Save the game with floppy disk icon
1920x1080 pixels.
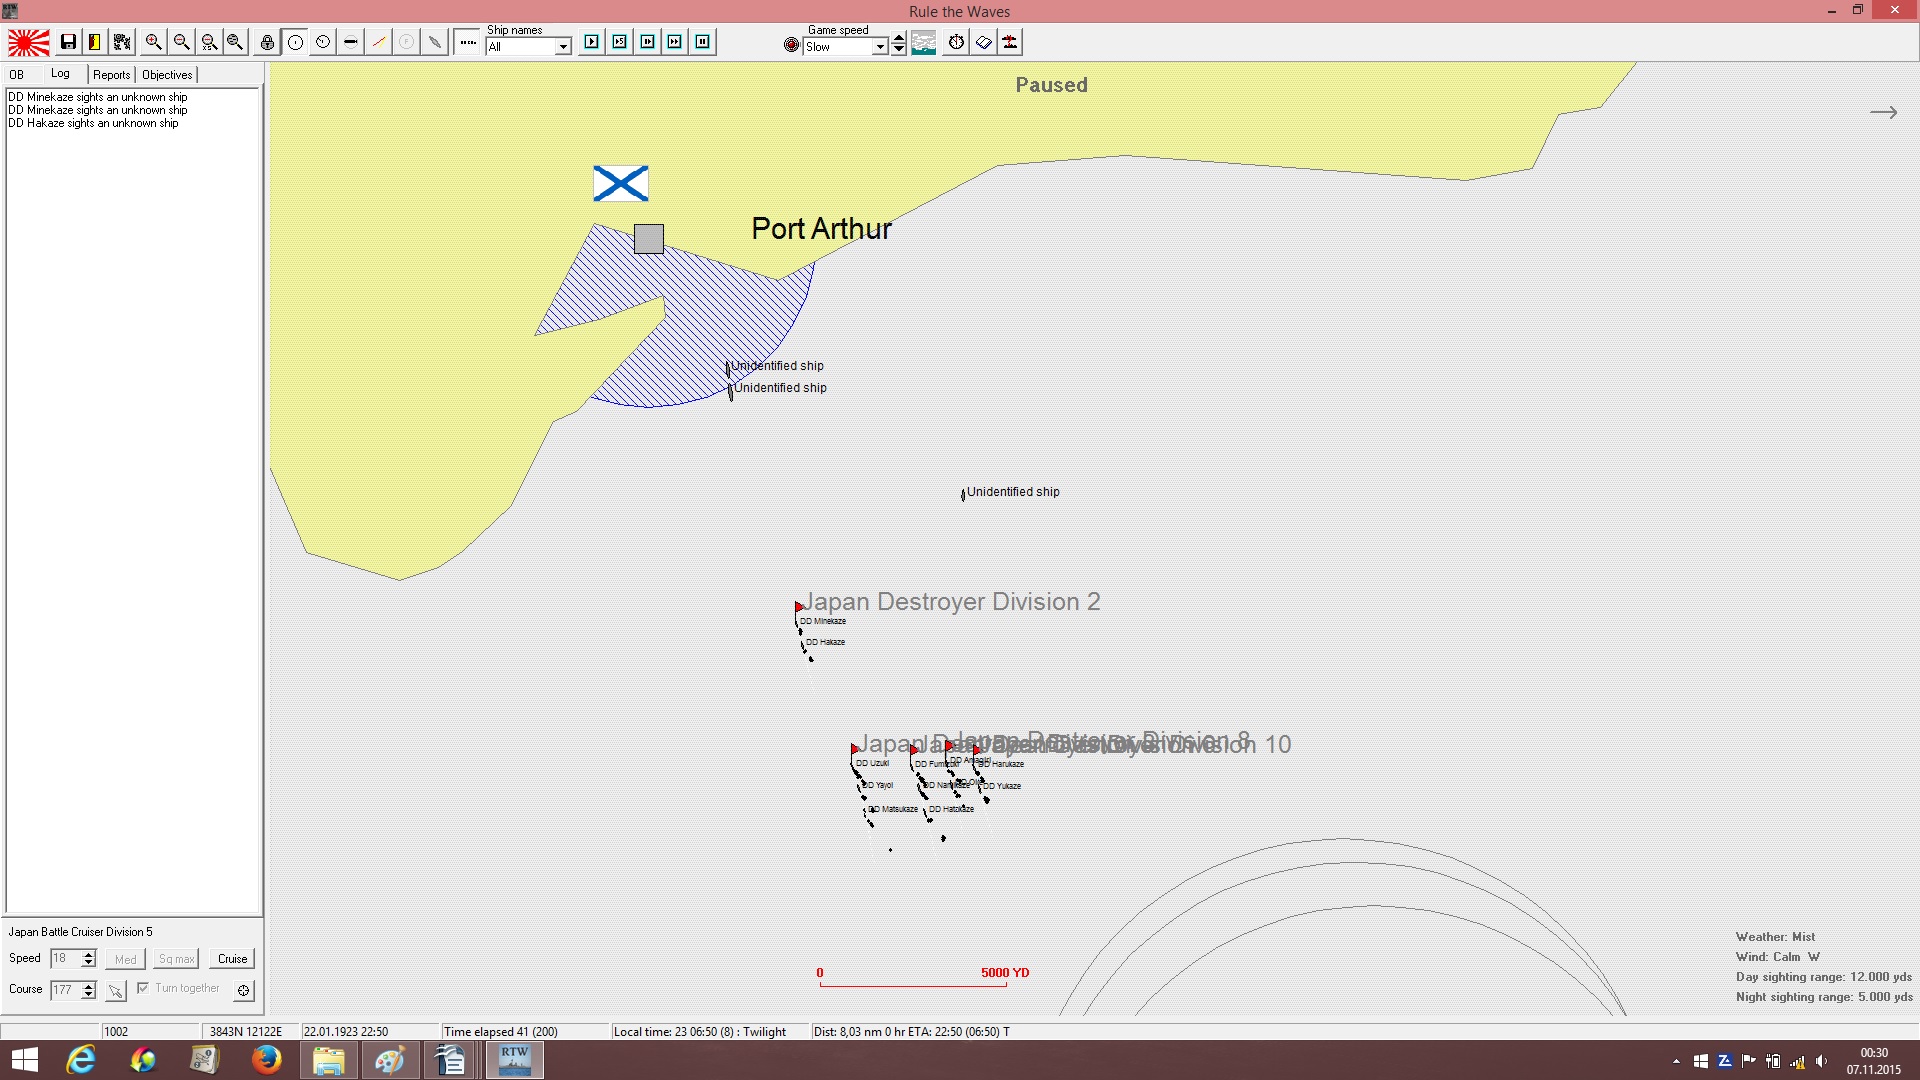click(68, 42)
